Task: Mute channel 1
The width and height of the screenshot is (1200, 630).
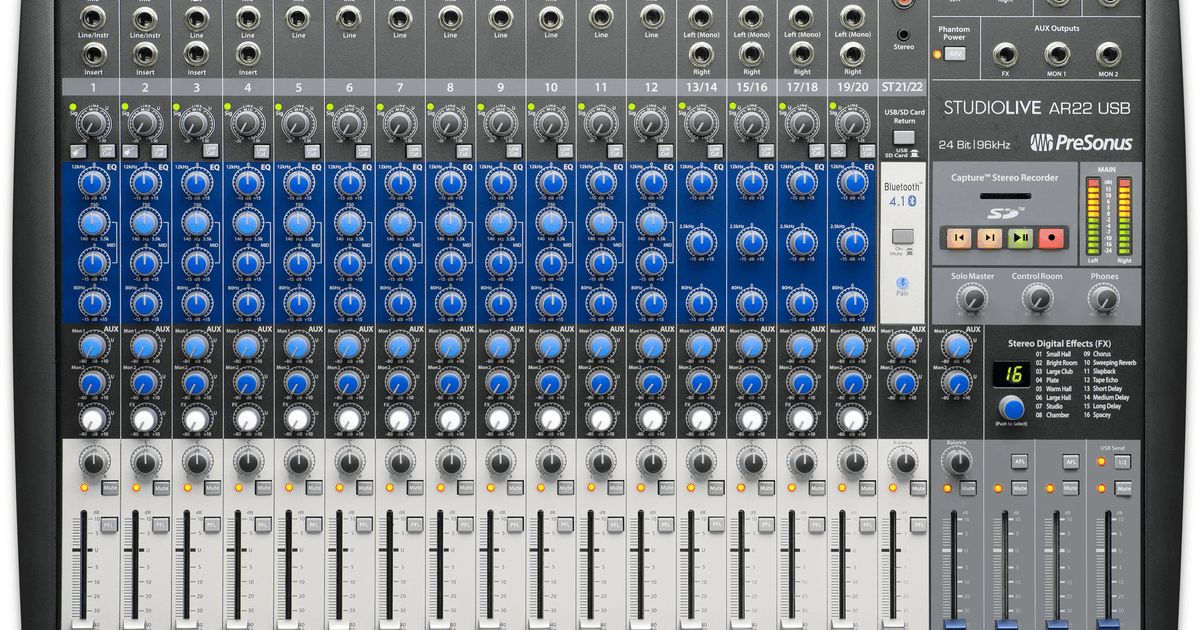Action: (x=110, y=488)
